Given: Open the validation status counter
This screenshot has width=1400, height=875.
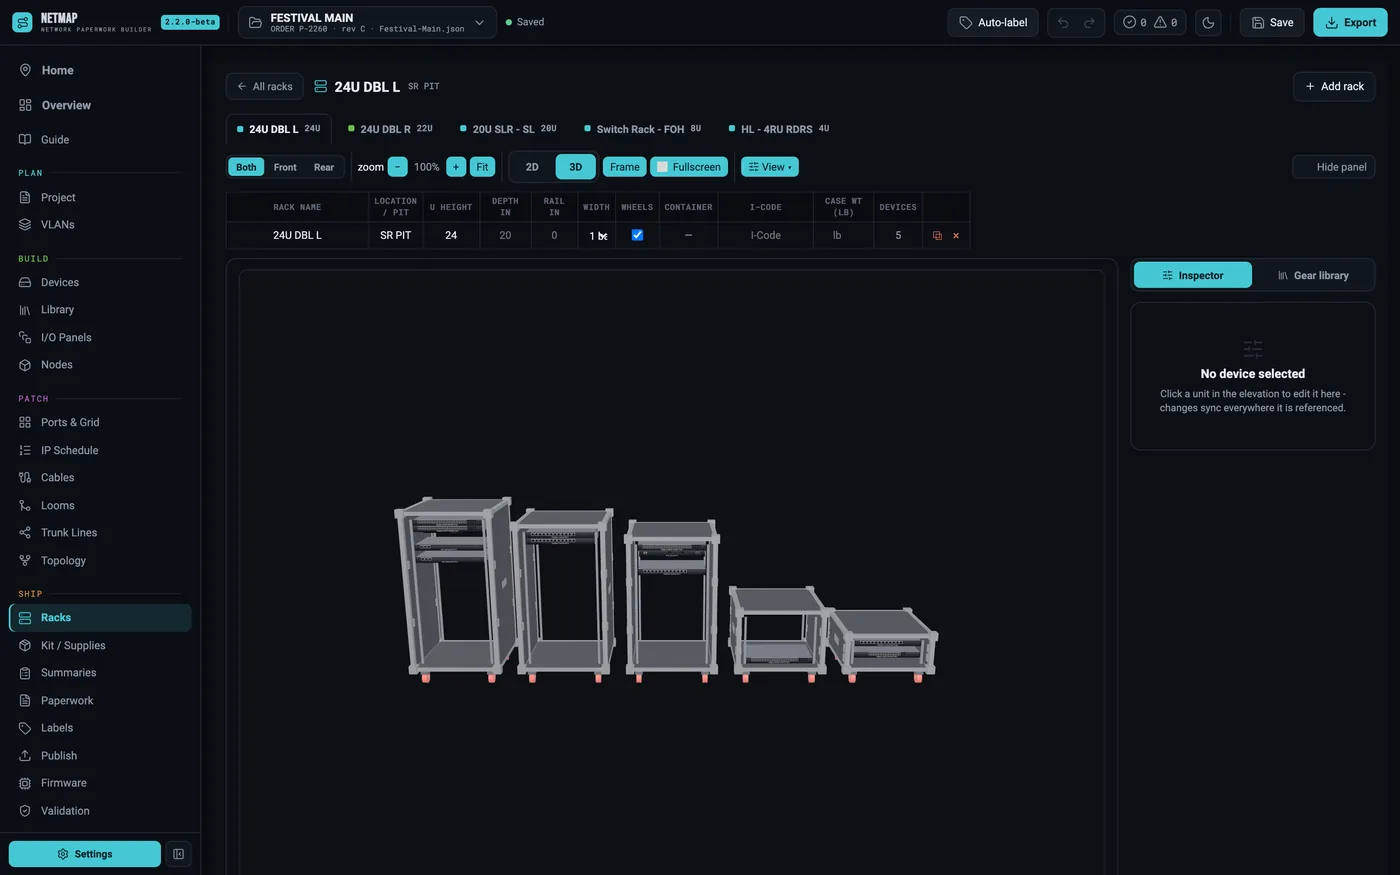Looking at the screenshot, I should pos(1150,22).
